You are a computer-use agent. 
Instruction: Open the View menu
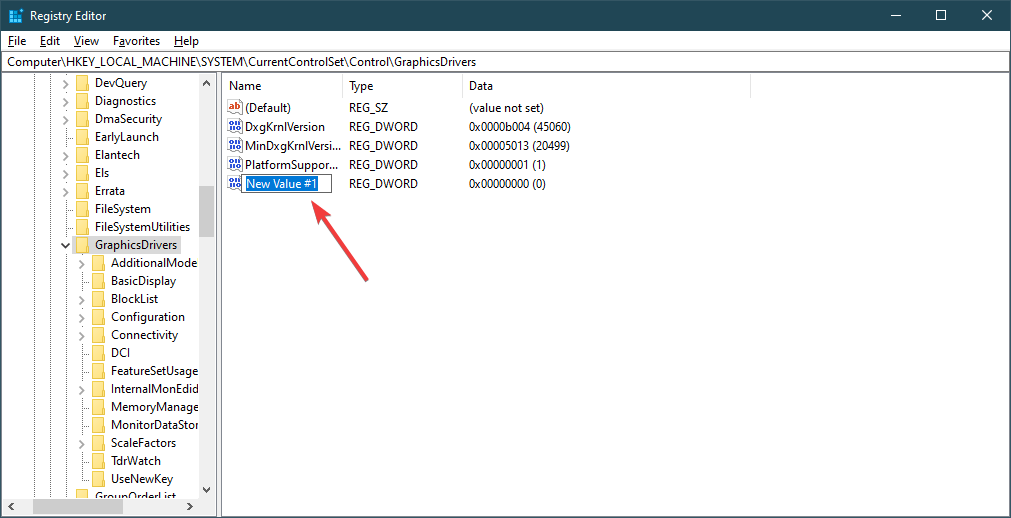(86, 41)
